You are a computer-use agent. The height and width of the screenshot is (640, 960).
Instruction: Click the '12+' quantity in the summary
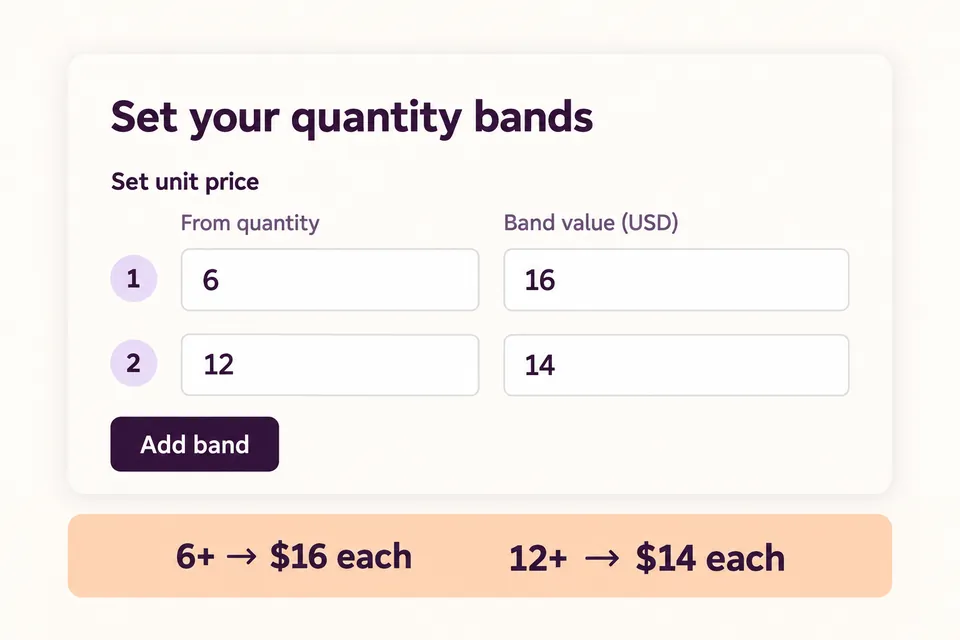(538, 559)
